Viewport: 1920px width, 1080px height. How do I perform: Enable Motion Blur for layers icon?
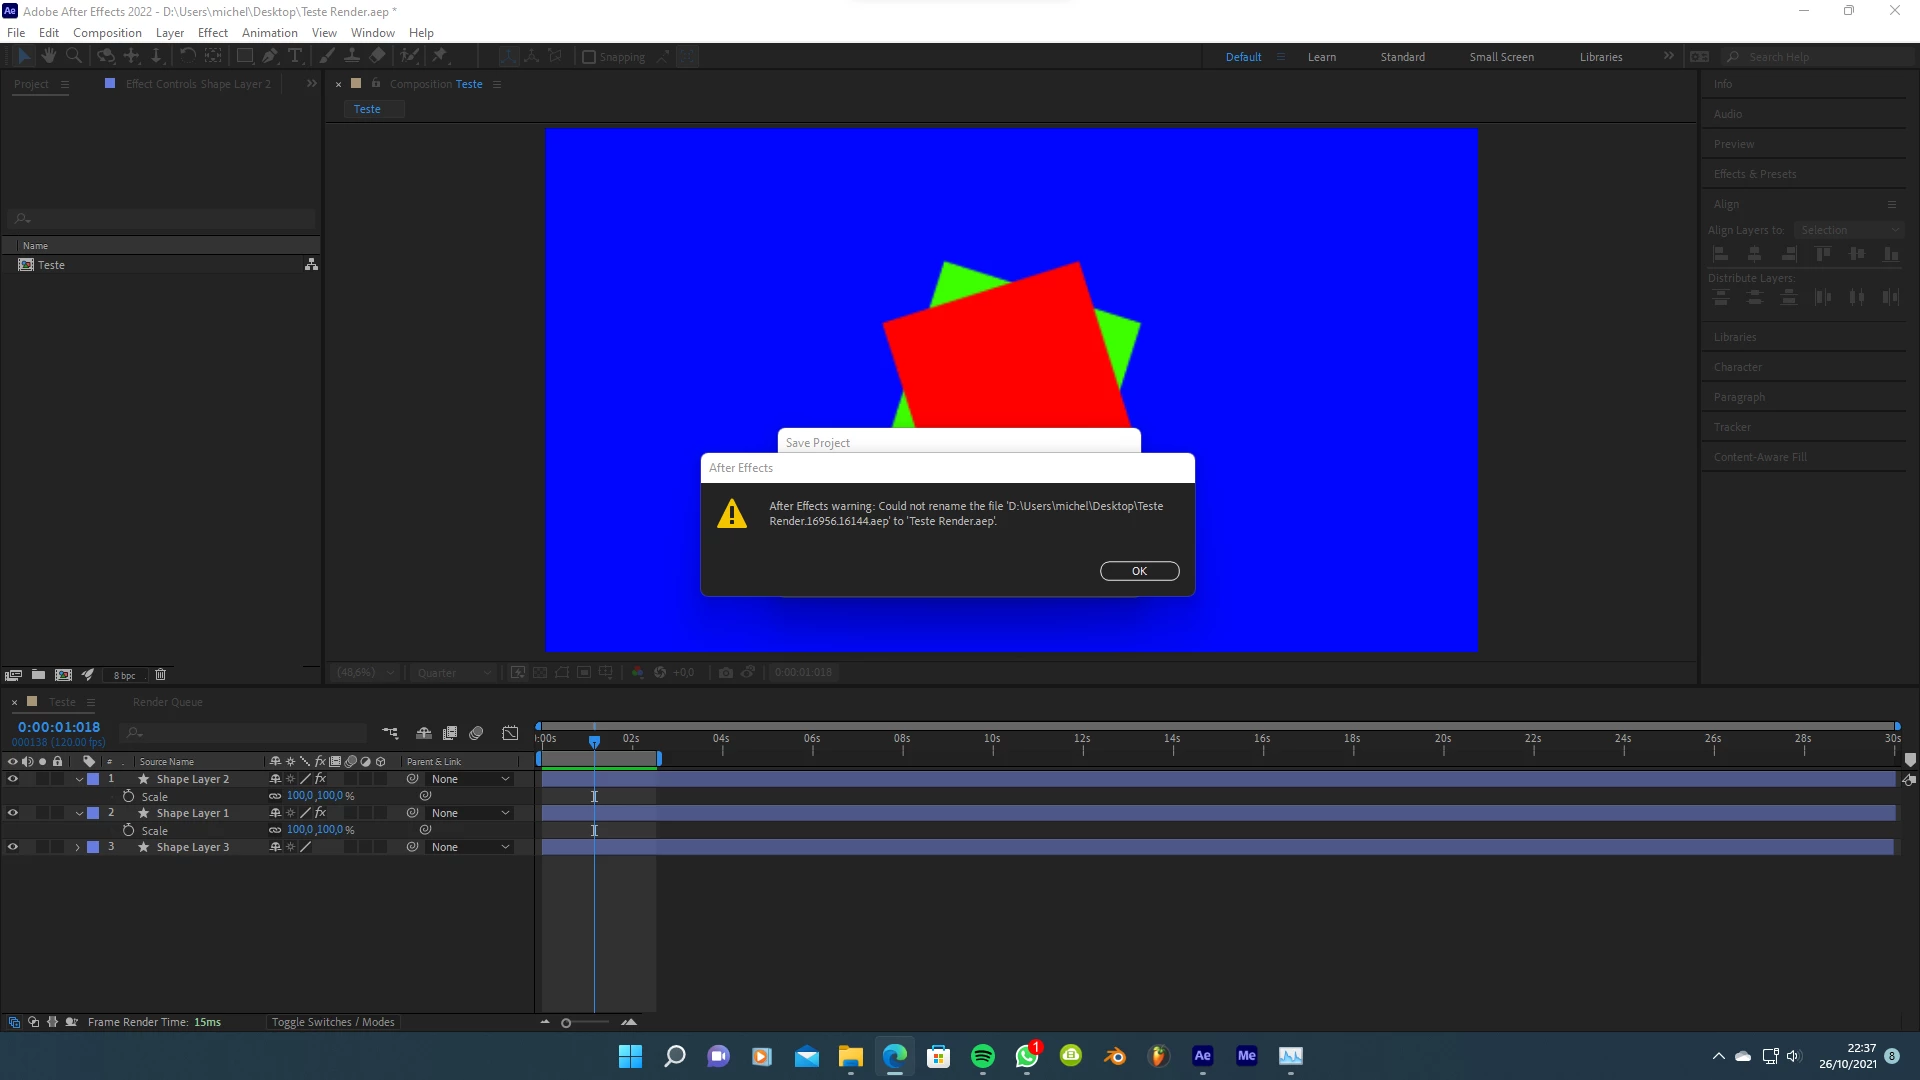point(476,733)
